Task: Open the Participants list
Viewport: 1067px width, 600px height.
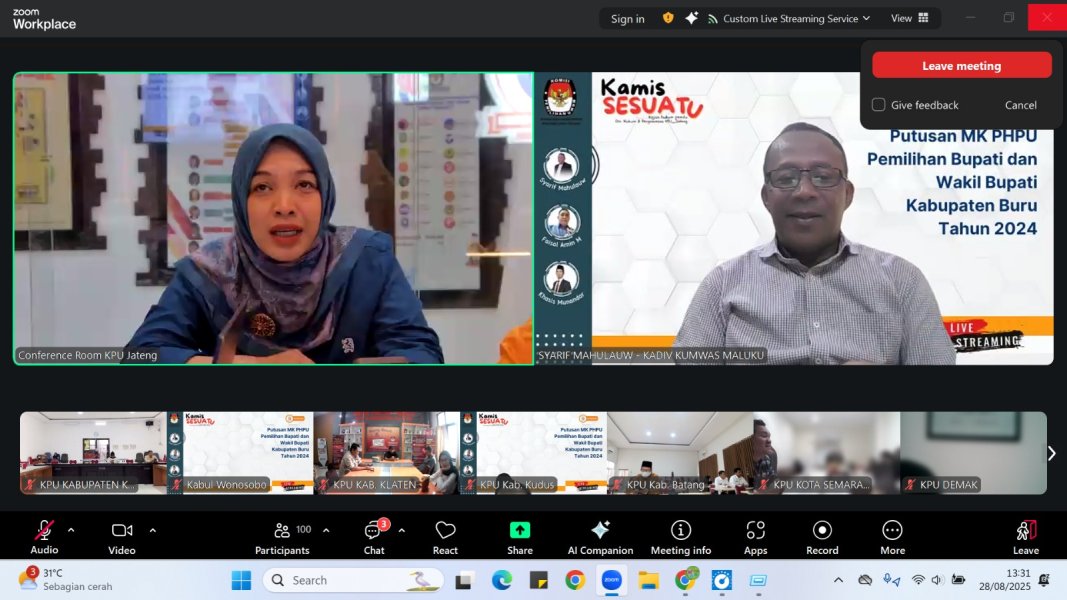Action: [282, 536]
